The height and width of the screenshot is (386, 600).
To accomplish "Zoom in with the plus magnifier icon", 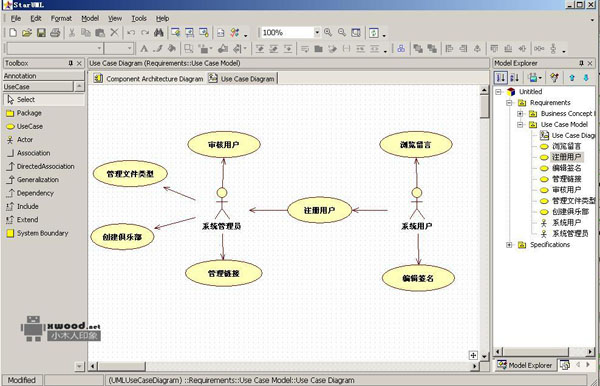I will click(x=328, y=33).
